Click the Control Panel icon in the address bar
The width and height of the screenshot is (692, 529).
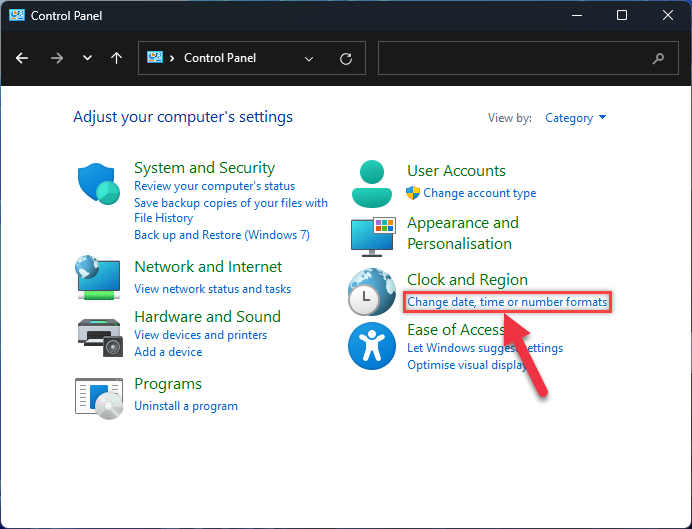click(155, 57)
